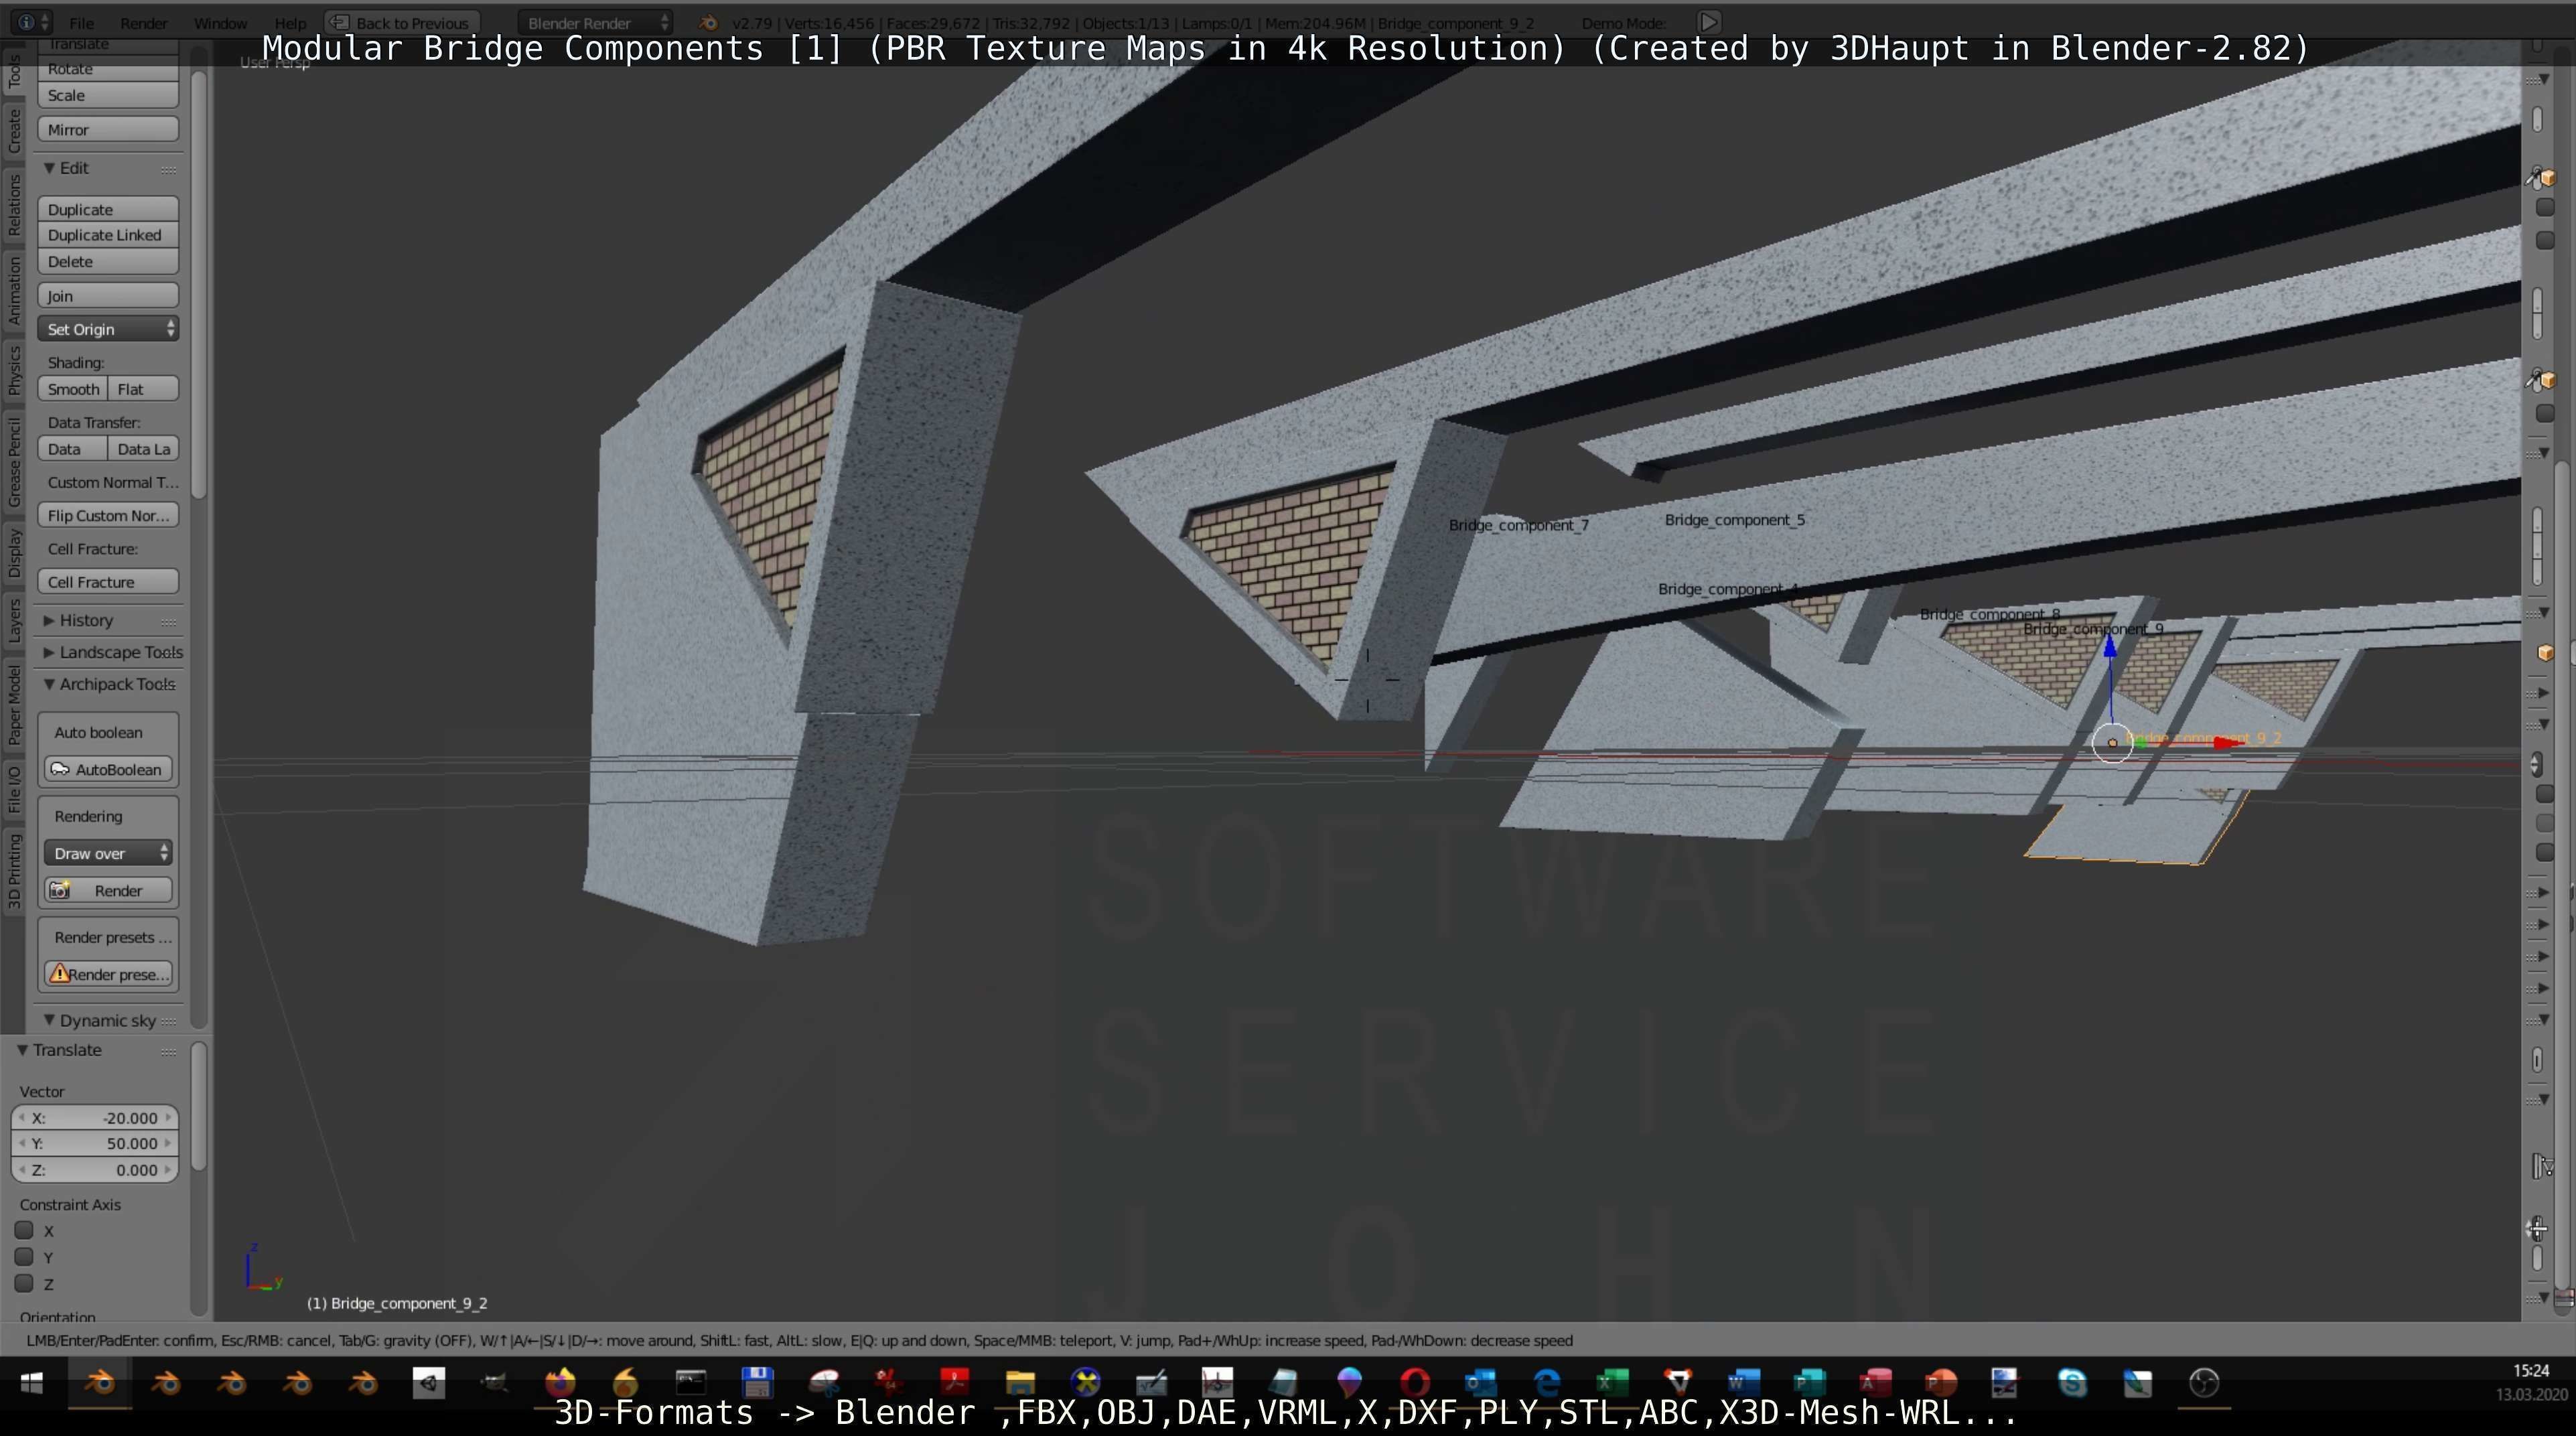2576x1436 pixels.
Task: Open Microsoft Edge from the taskbar
Action: [x=1547, y=1383]
